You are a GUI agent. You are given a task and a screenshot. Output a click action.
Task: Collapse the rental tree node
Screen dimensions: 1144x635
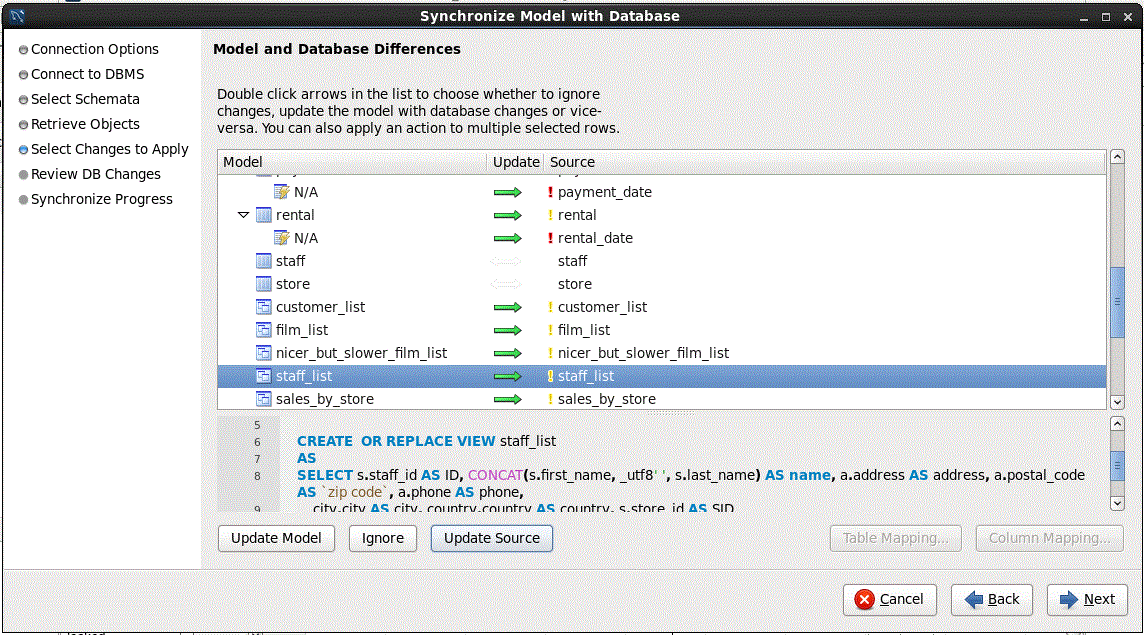(x=243, y=215)
